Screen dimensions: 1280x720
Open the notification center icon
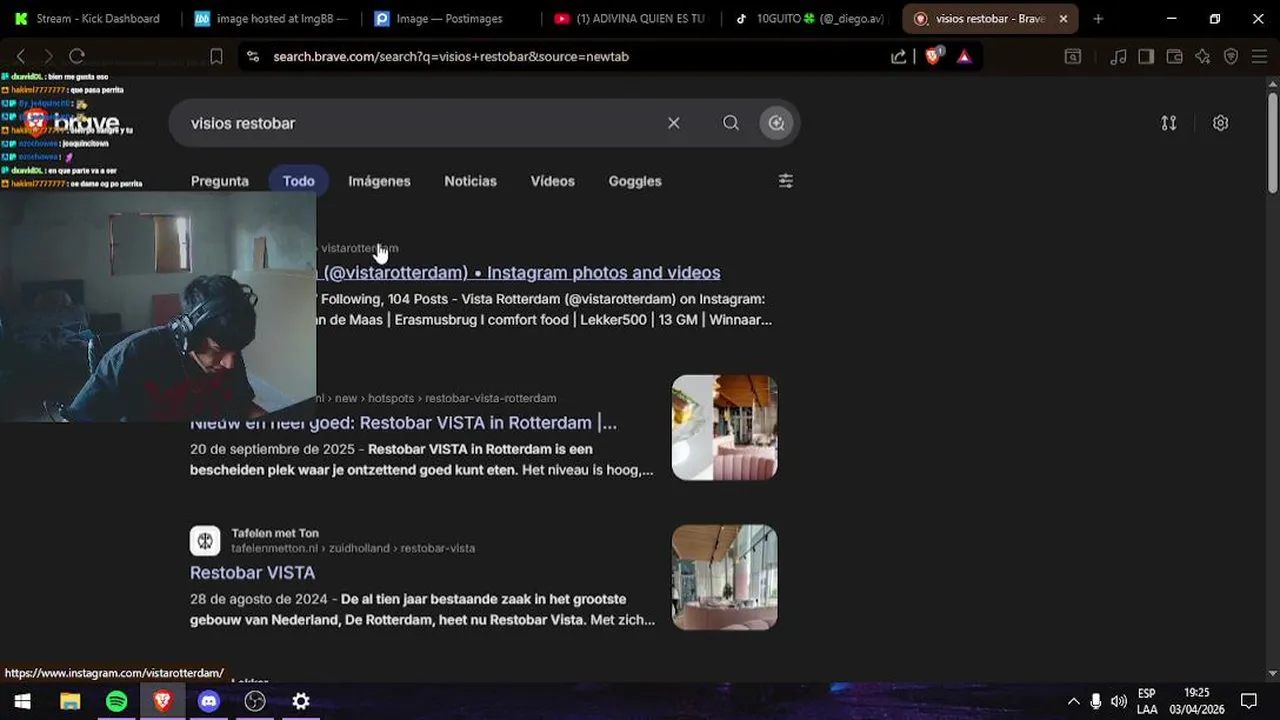(1249, 701)
